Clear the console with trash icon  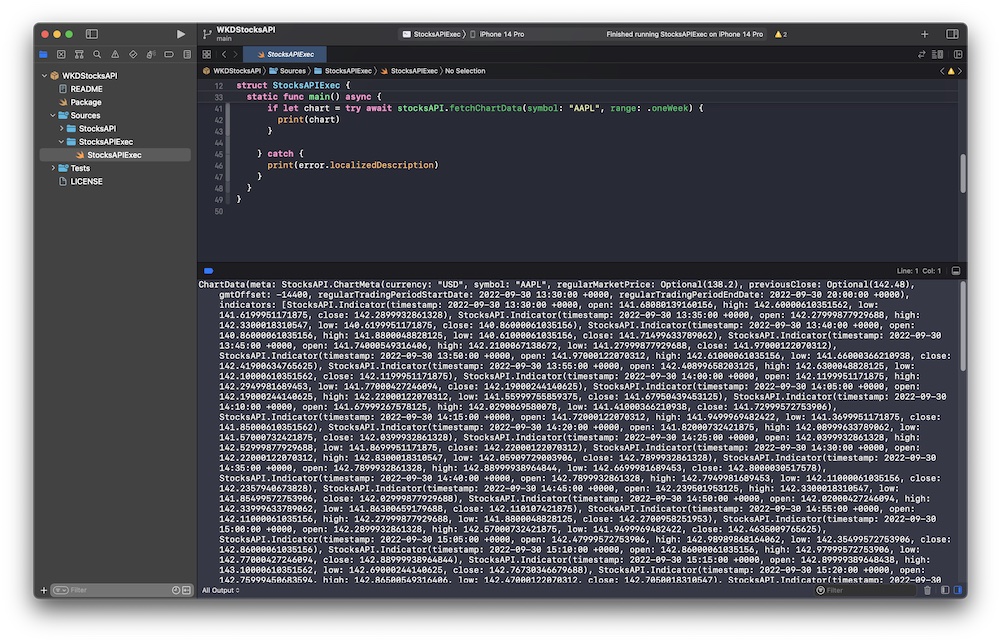(x=927, y=591)
